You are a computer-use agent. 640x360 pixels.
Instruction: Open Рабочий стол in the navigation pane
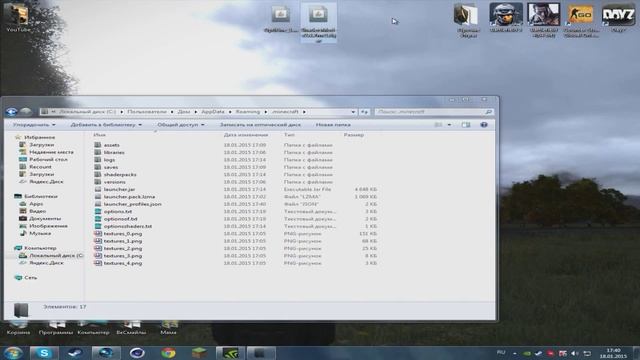point(48,160)
